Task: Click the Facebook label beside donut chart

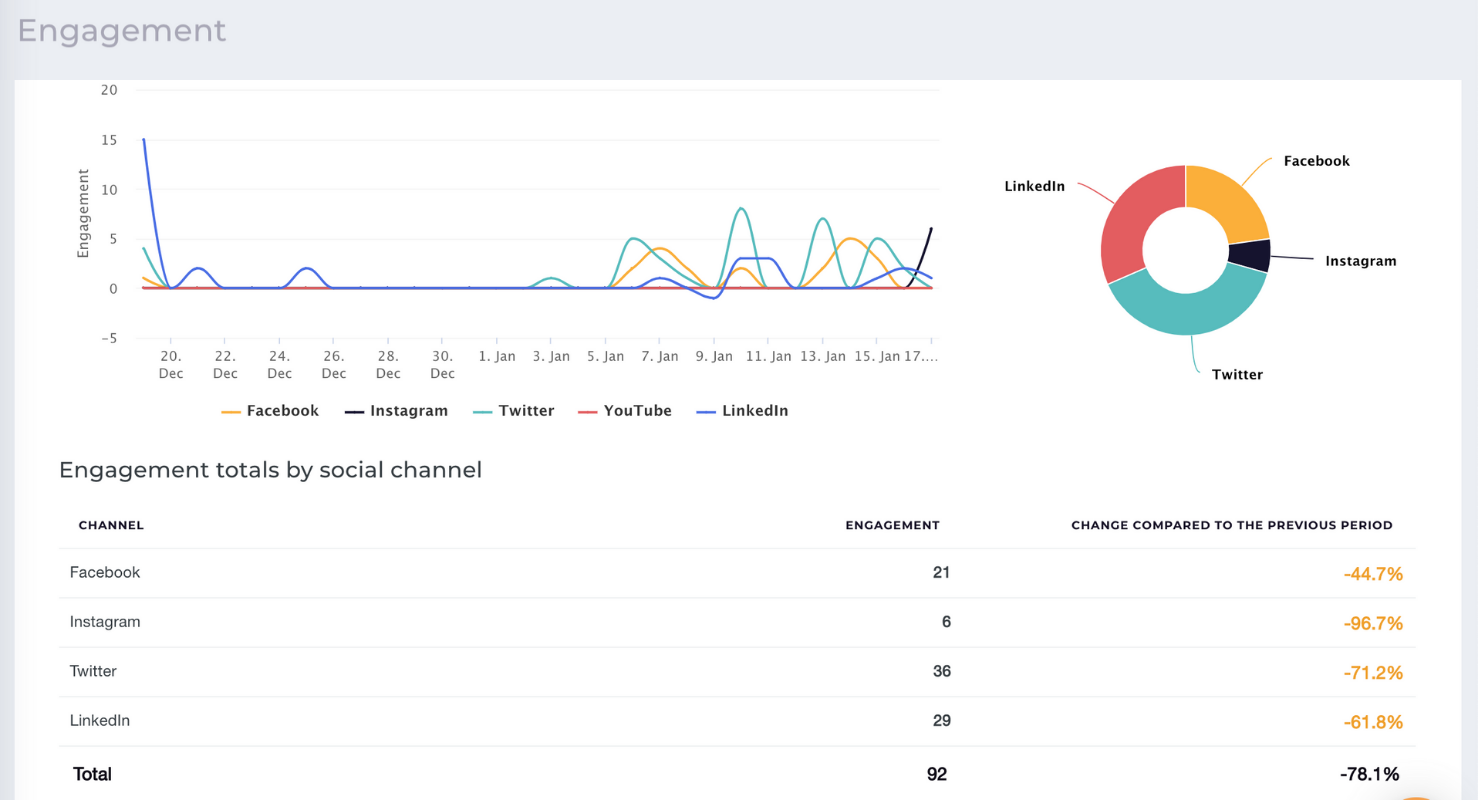Action: tap(1316, 161)
